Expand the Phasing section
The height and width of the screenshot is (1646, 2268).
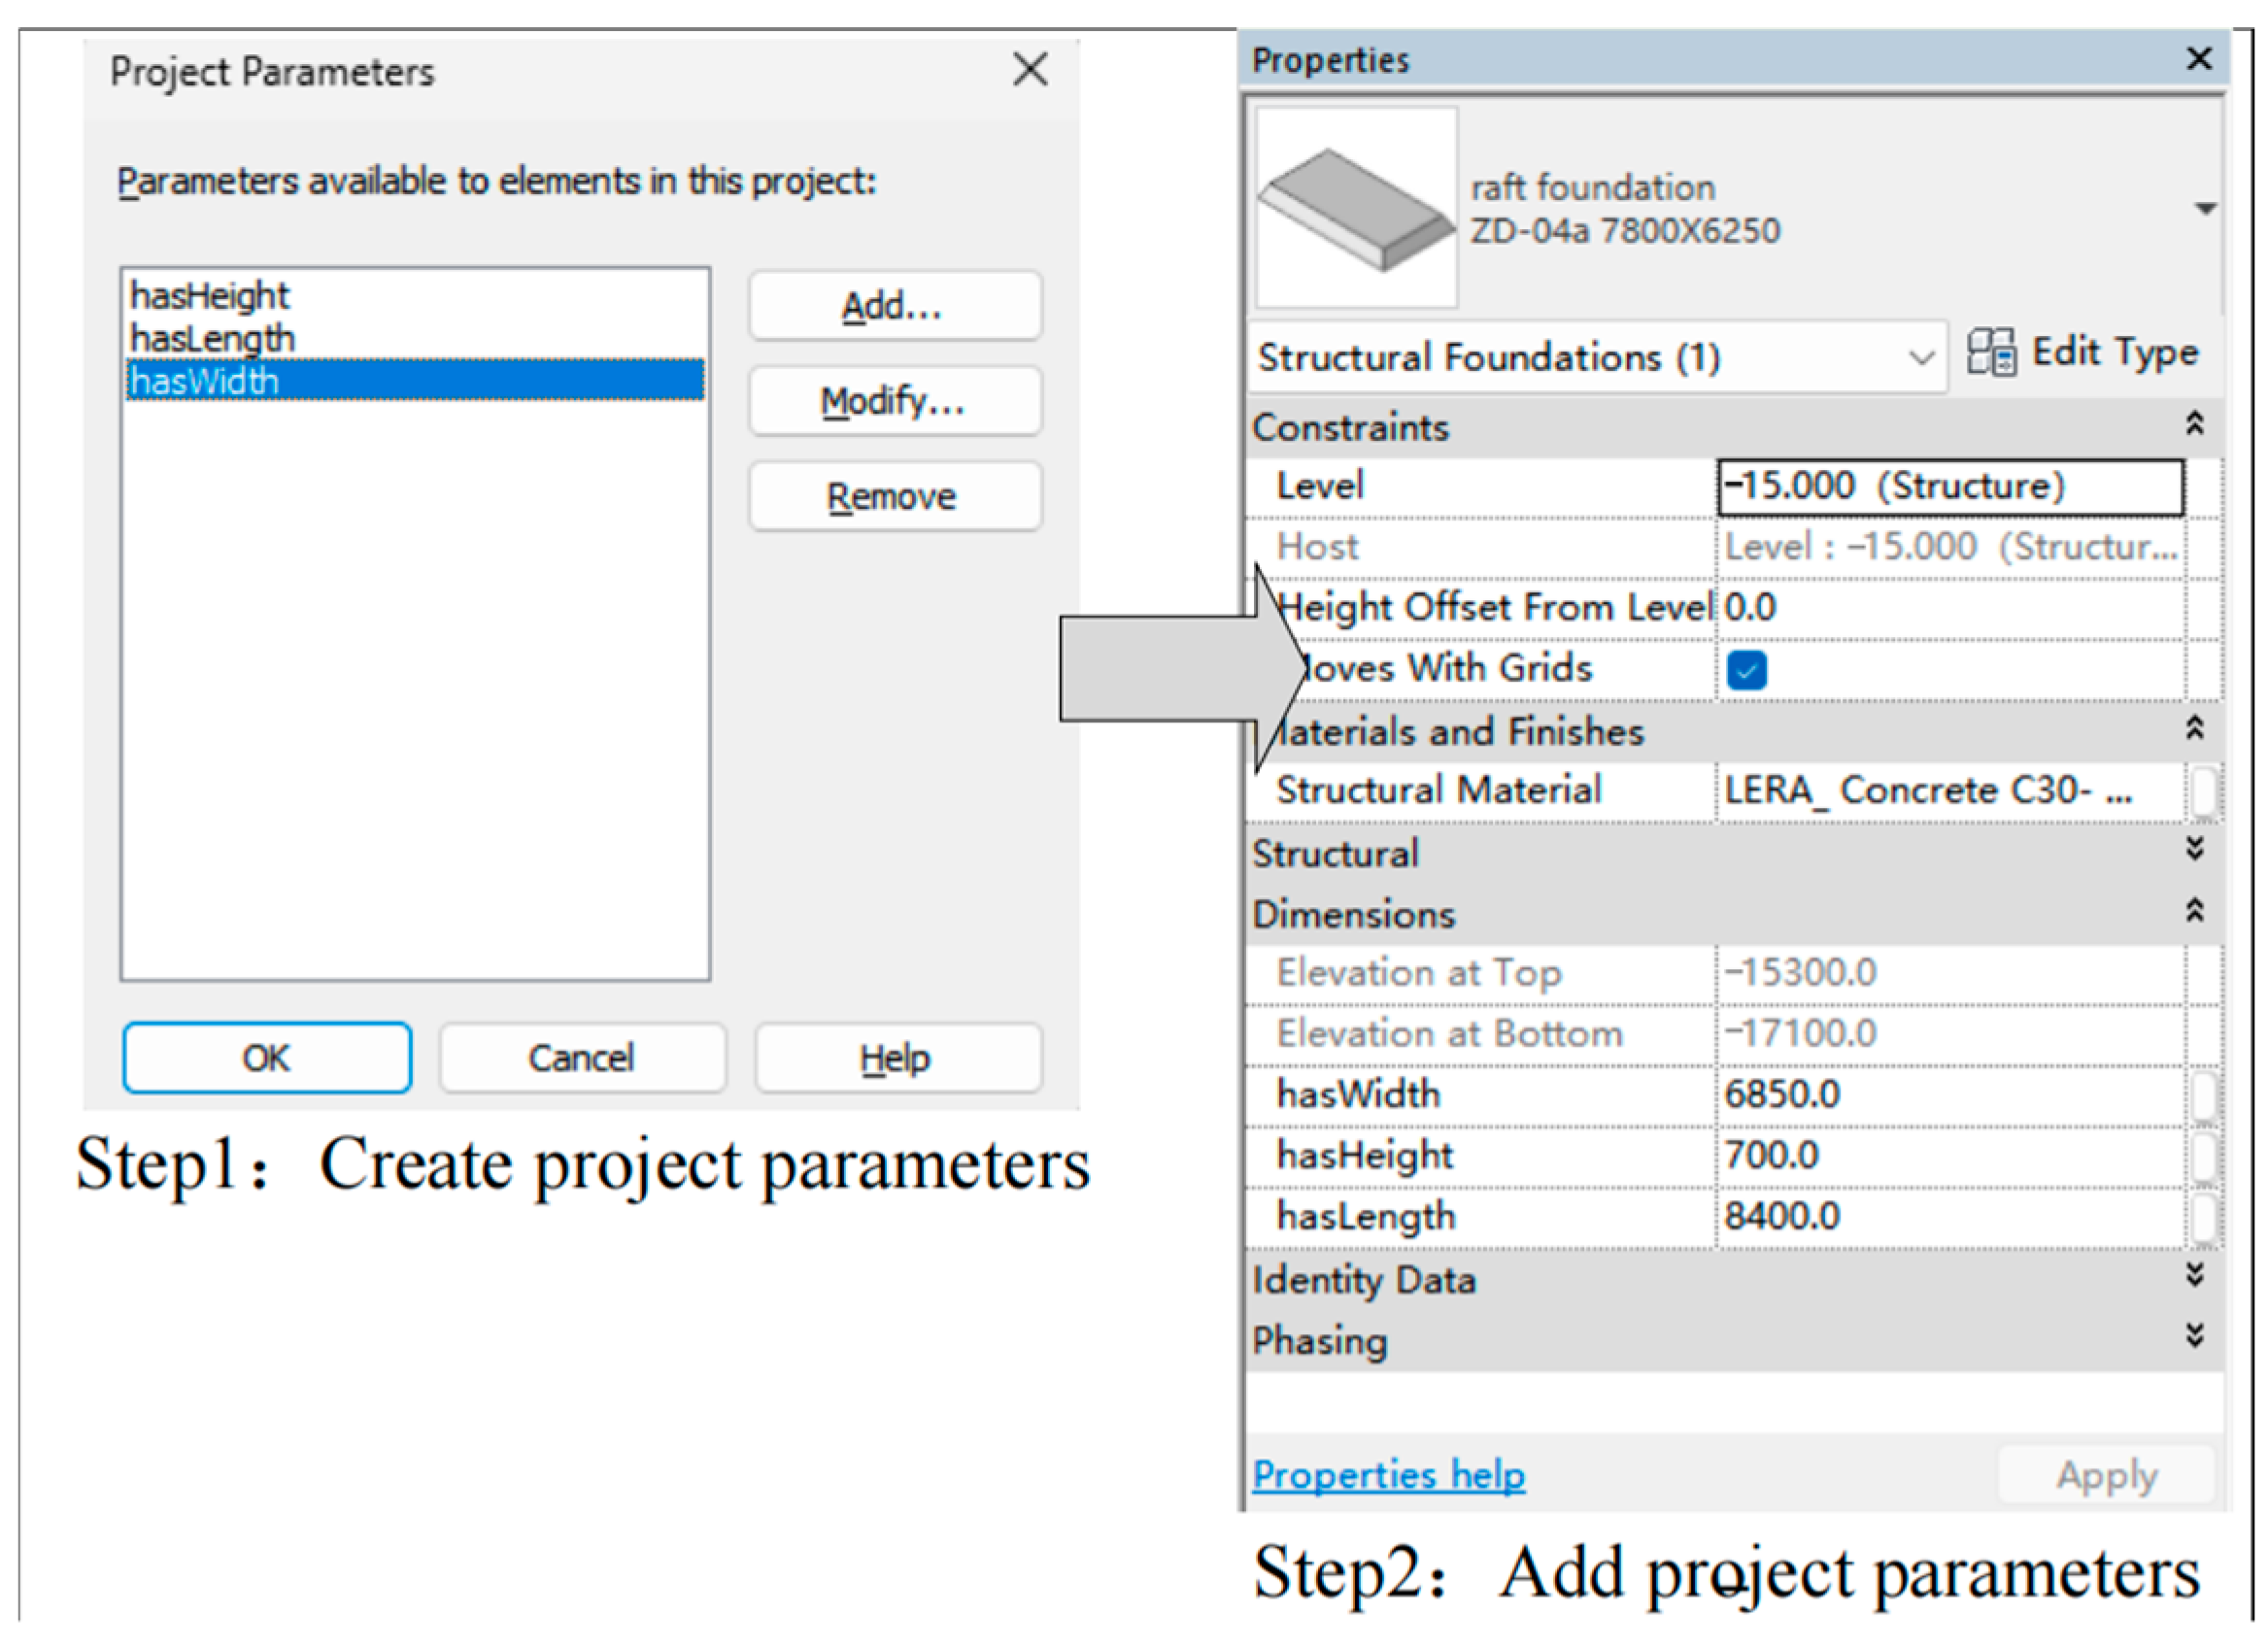(2194, 1337)
